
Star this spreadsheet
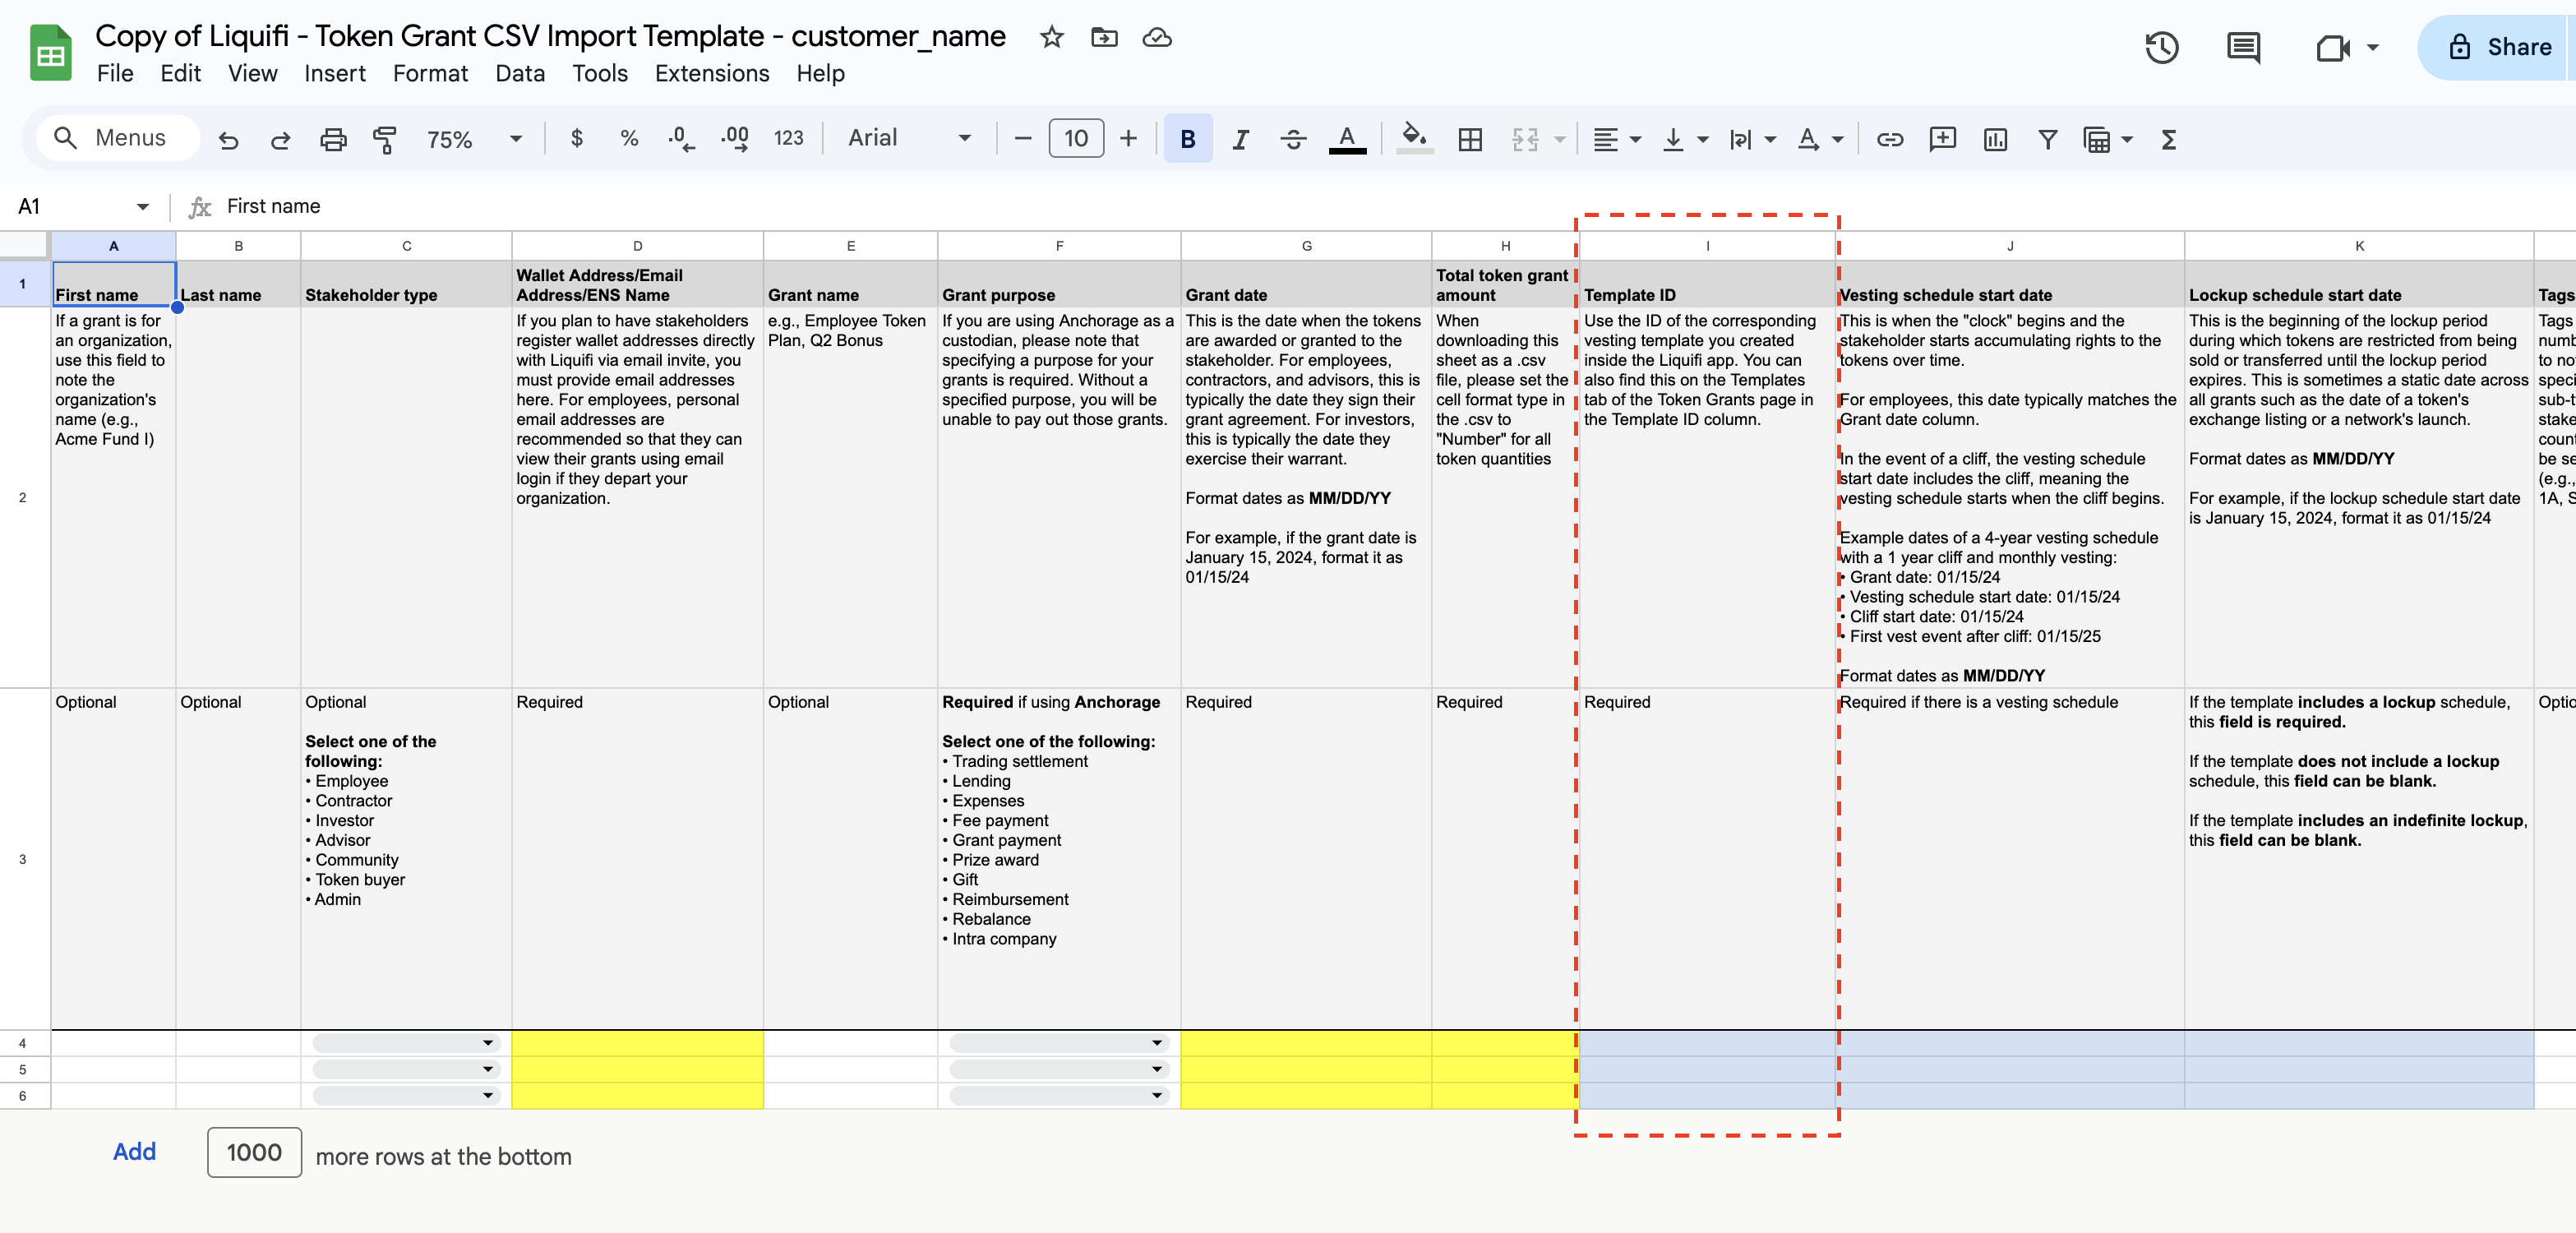(x=1051, y=38)
